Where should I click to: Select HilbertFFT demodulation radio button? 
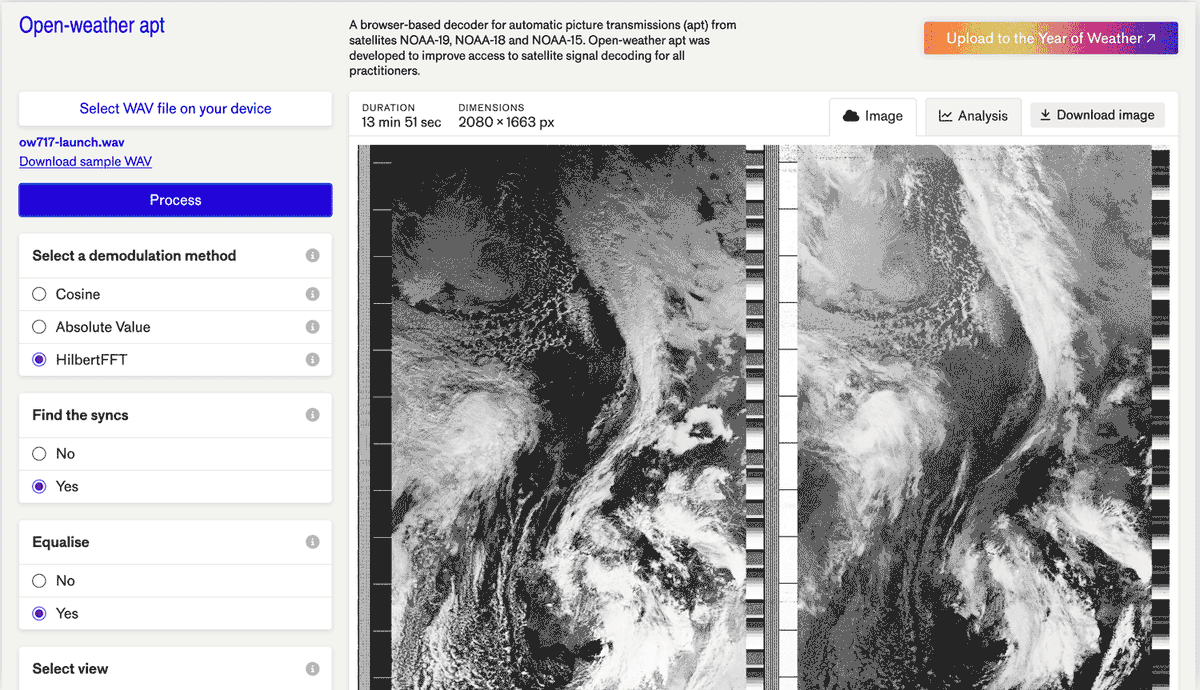point(39,359)
